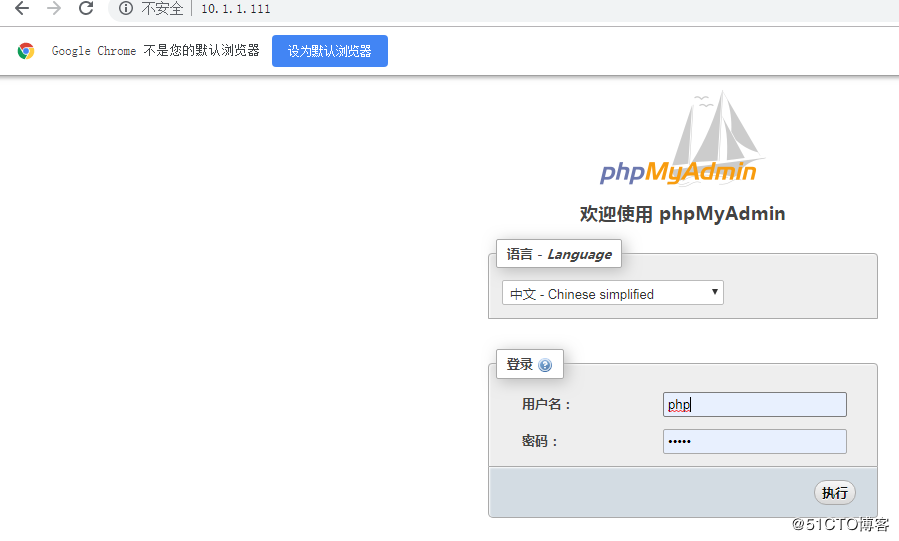Click the 不是您的默认浏览器 infobar message

coord(201,50)
